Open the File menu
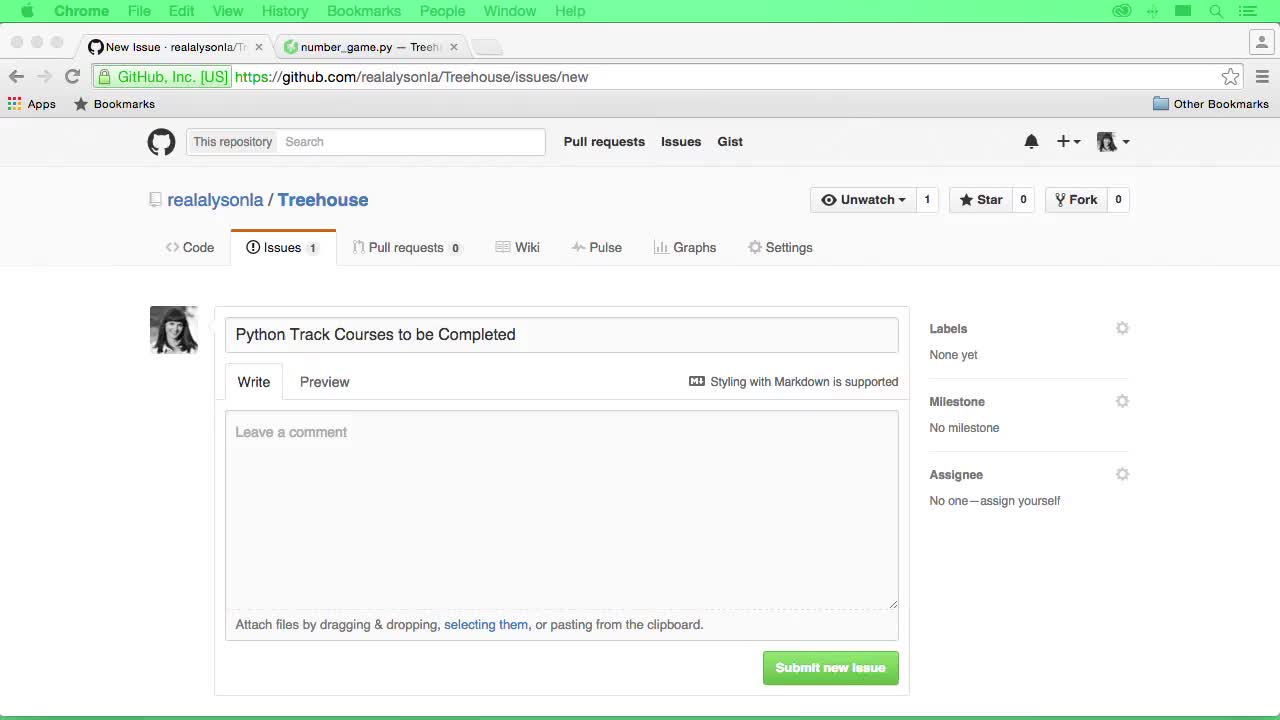 point(139,11)
